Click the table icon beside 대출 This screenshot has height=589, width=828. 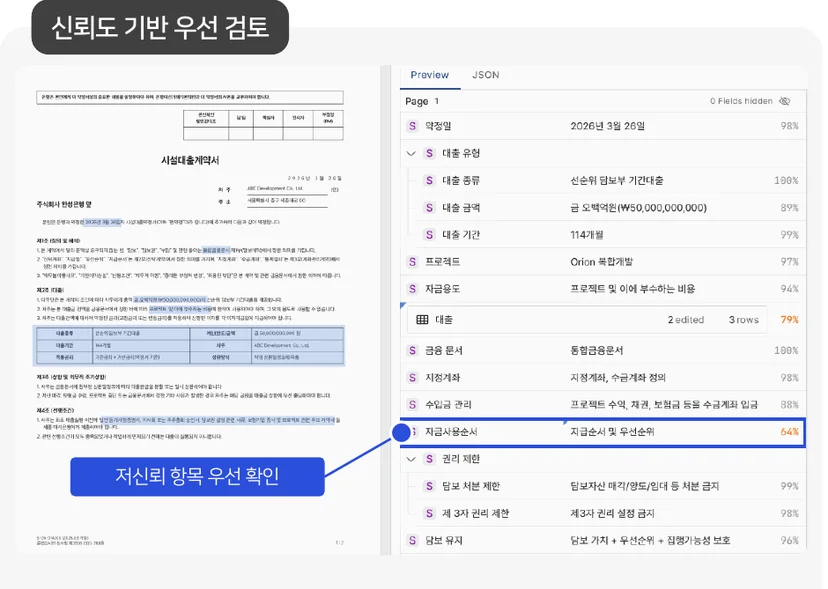point(422,320)
